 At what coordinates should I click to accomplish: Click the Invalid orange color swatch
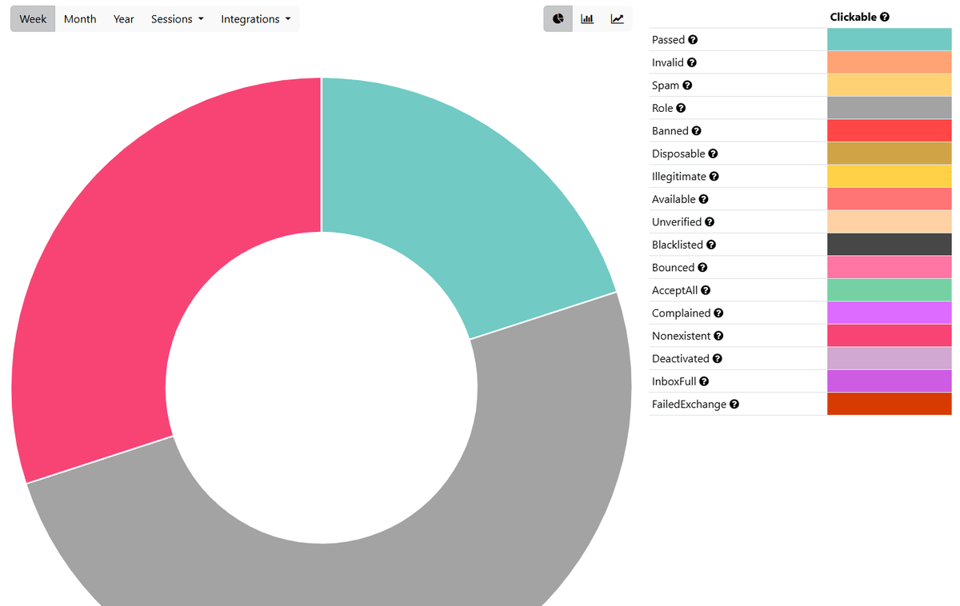click(889, 62)
